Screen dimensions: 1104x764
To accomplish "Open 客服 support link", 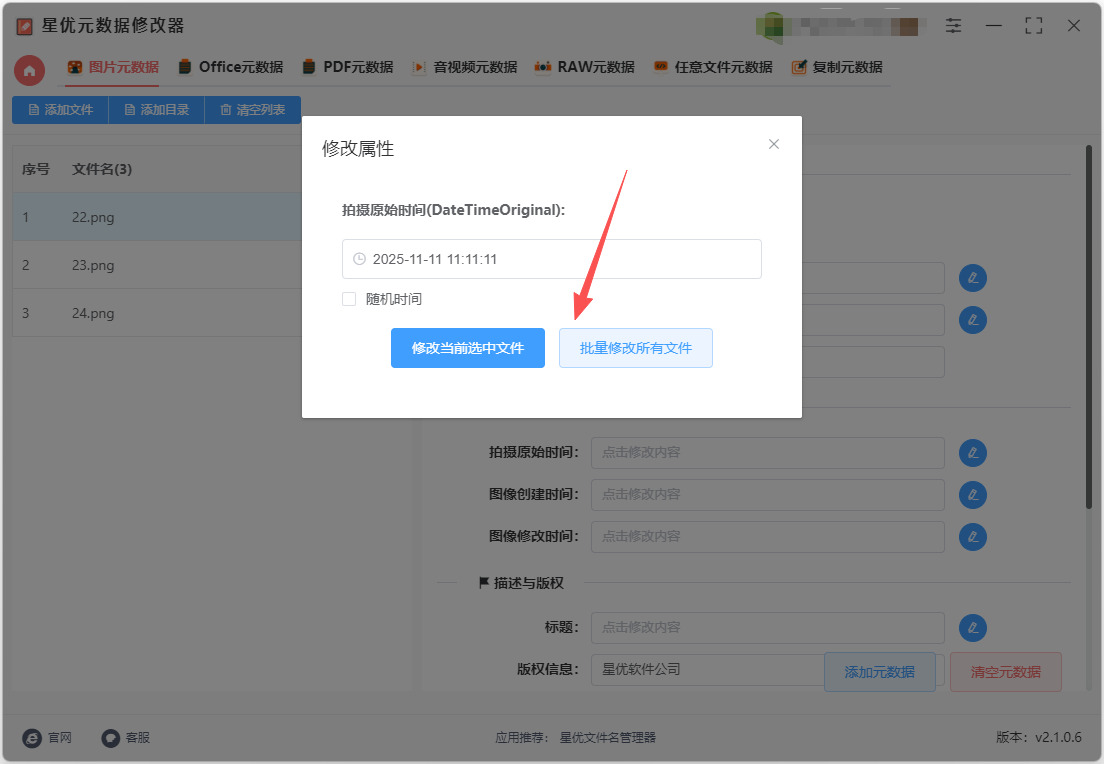I will (x=126, y=738).
